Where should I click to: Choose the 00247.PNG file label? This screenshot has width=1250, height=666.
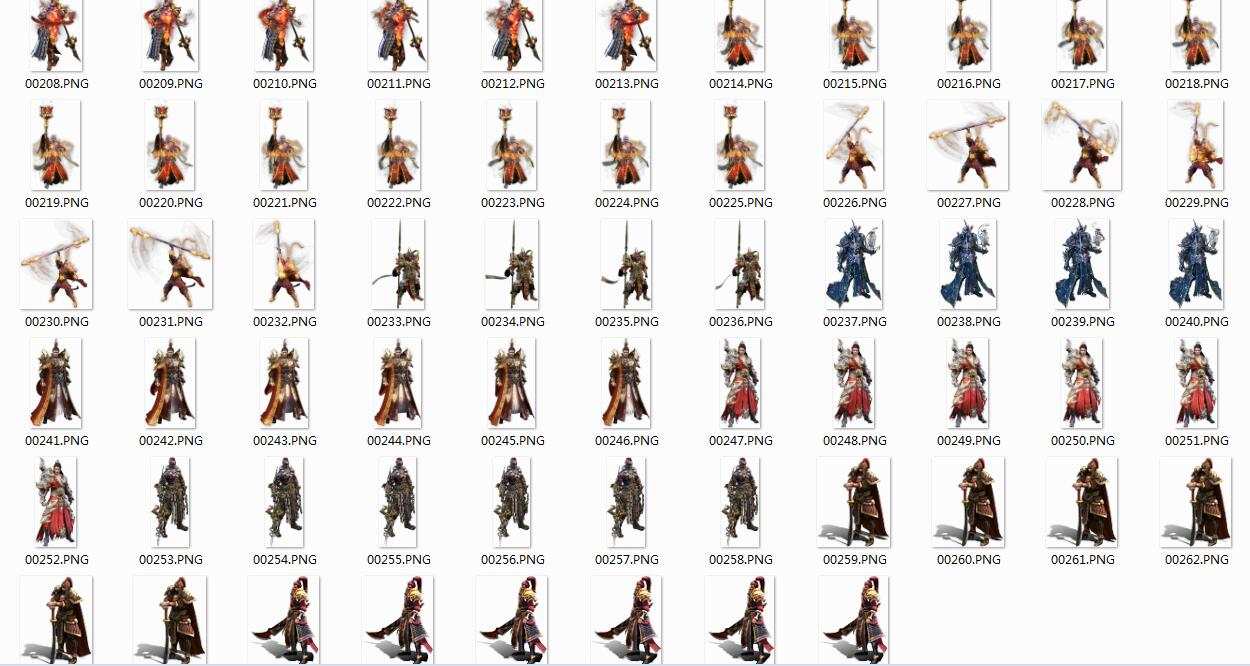pyautogui.click(x=741, y=441)
